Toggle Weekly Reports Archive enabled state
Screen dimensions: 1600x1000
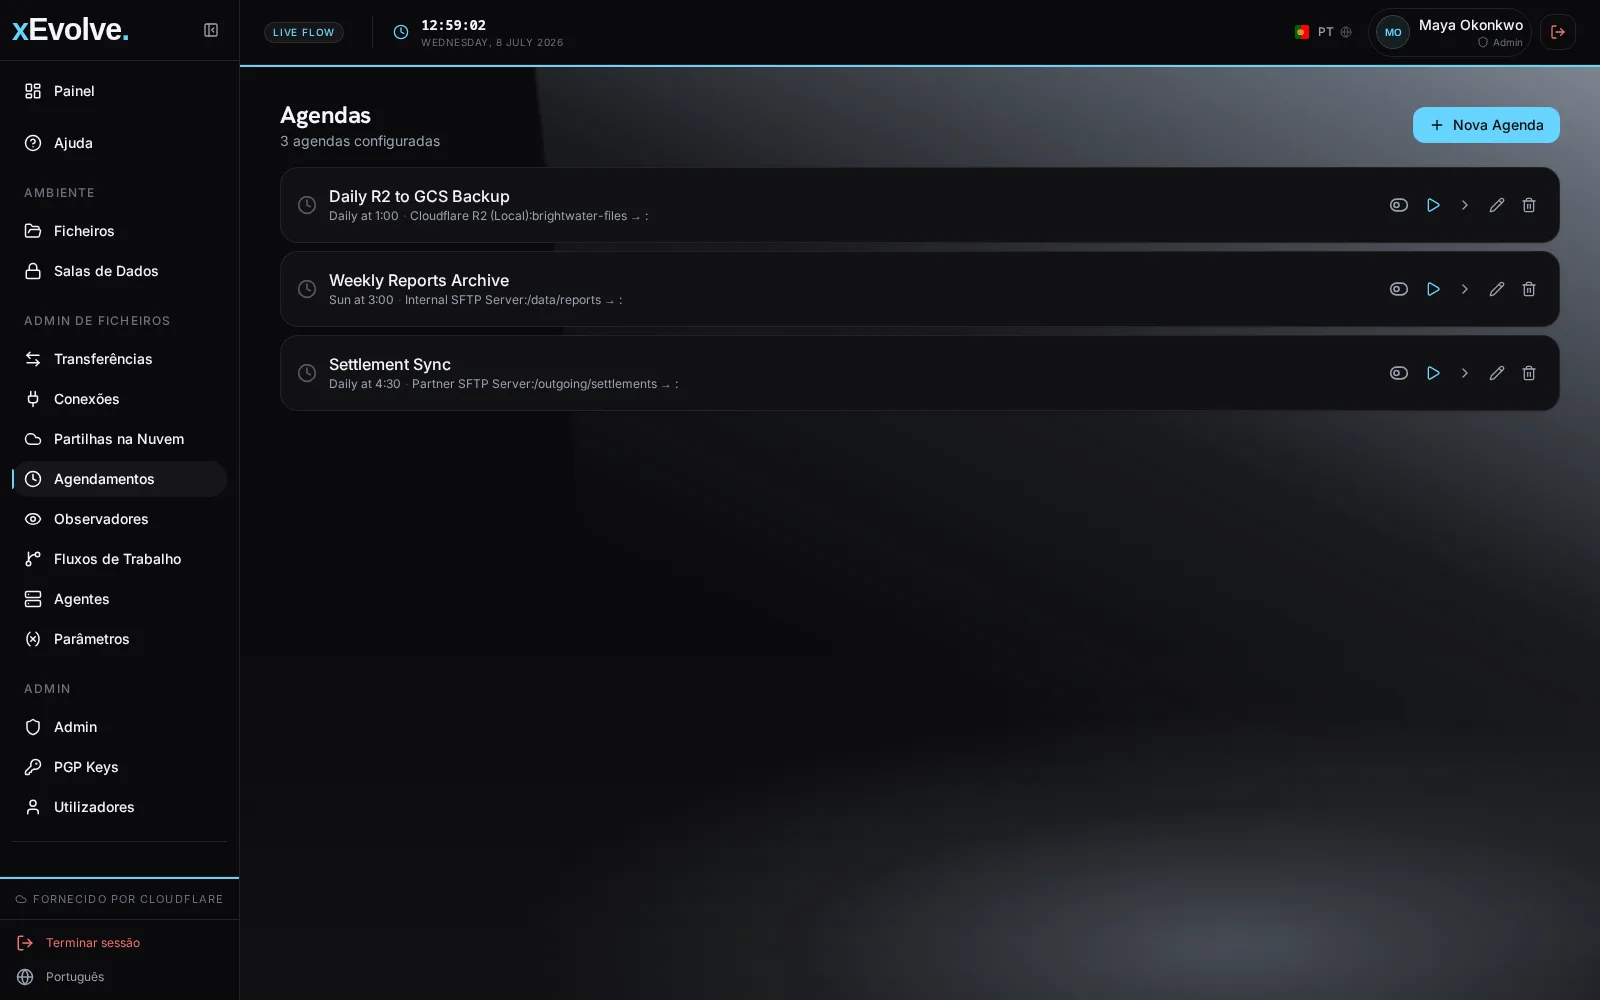tap(1399, 289)
